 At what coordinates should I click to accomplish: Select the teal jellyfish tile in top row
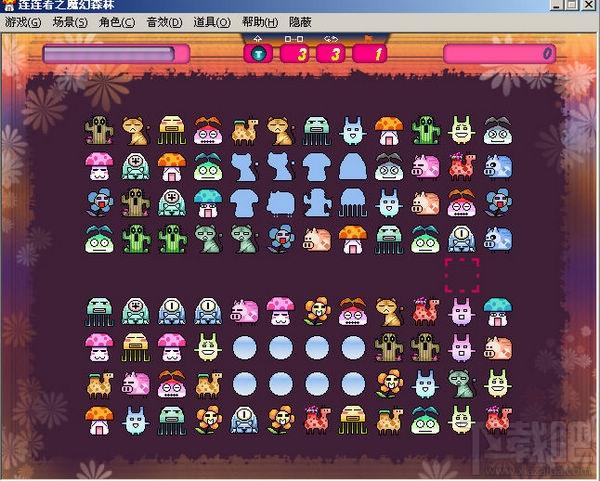point(317,131)
